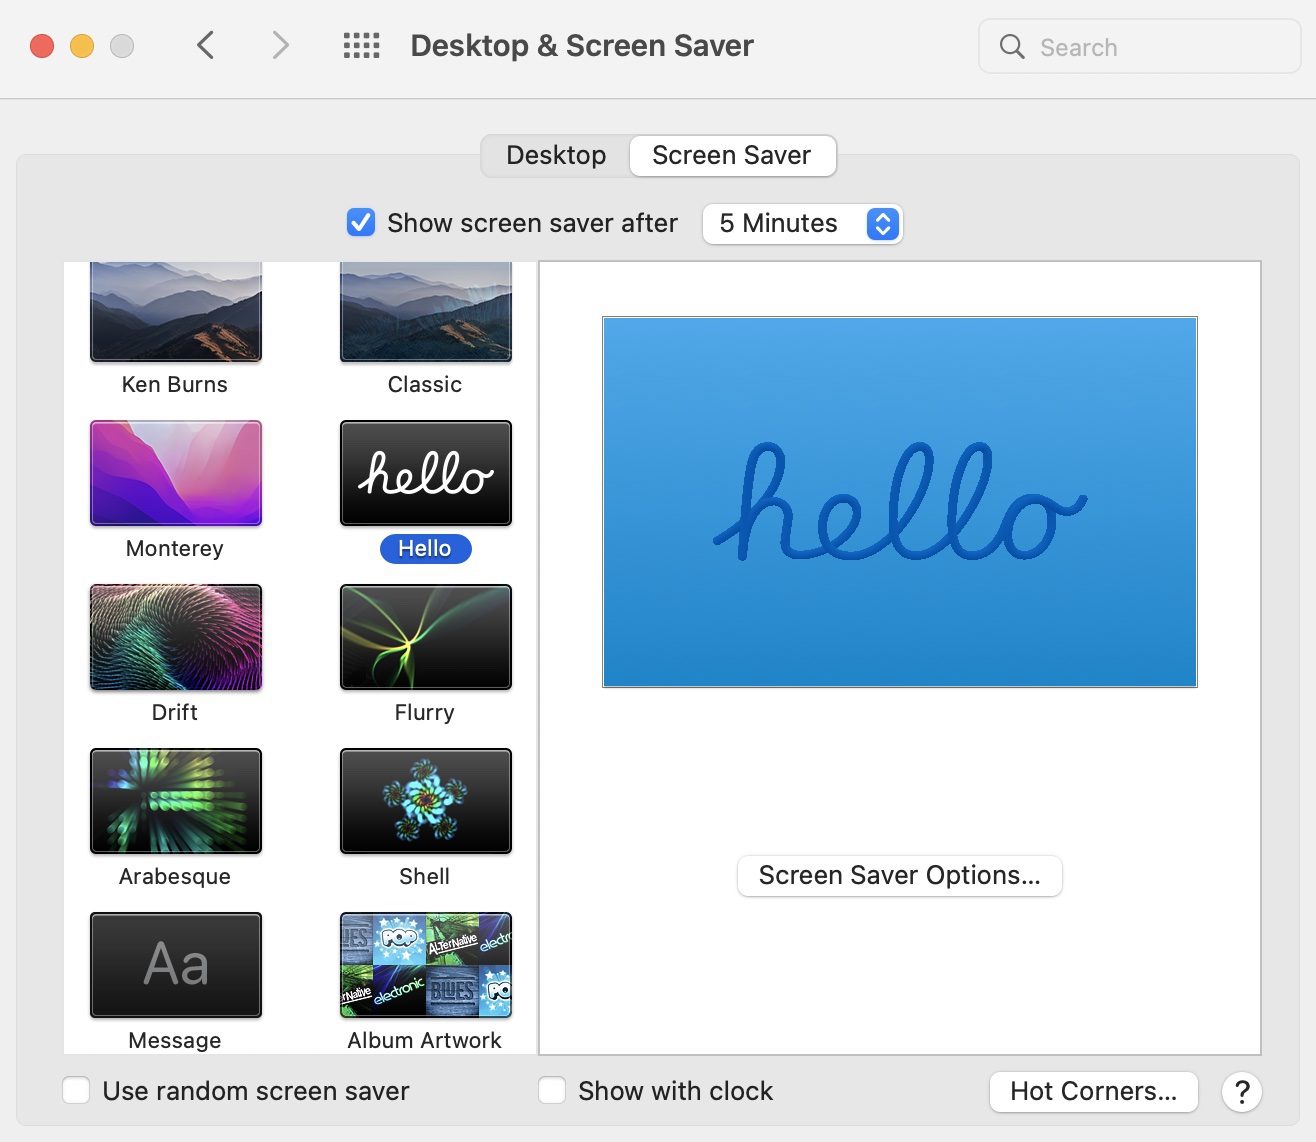Uncheck Show screen saver after checkbox
The width and height of the screenshot is (1316, 1142).
(x=361, y=222)
